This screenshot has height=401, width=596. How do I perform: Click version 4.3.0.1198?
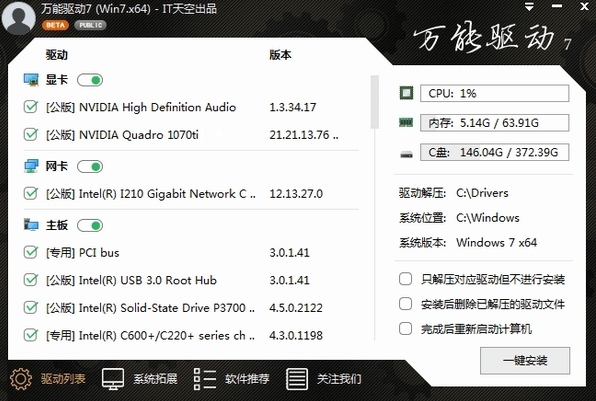[x=296, y=336]
